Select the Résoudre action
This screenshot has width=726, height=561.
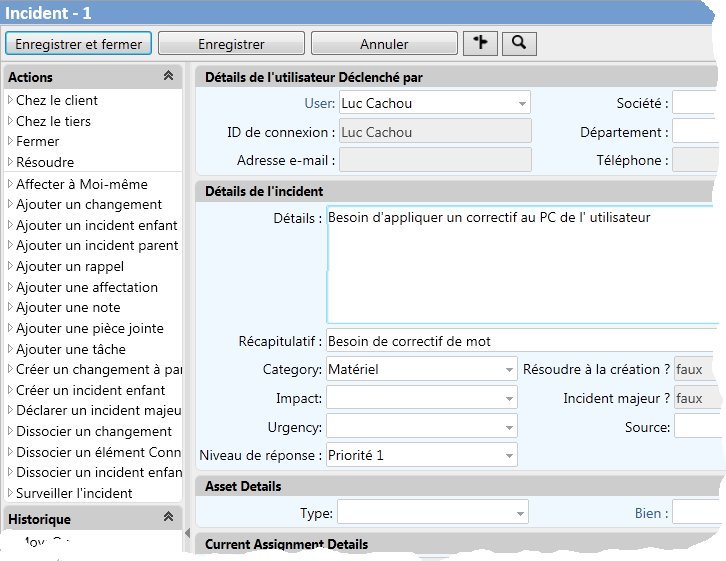click(44, 162)
